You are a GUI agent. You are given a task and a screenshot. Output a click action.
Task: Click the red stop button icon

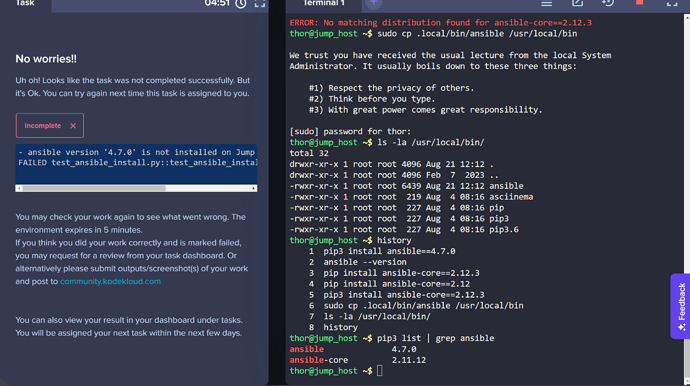tap(639, 3)
